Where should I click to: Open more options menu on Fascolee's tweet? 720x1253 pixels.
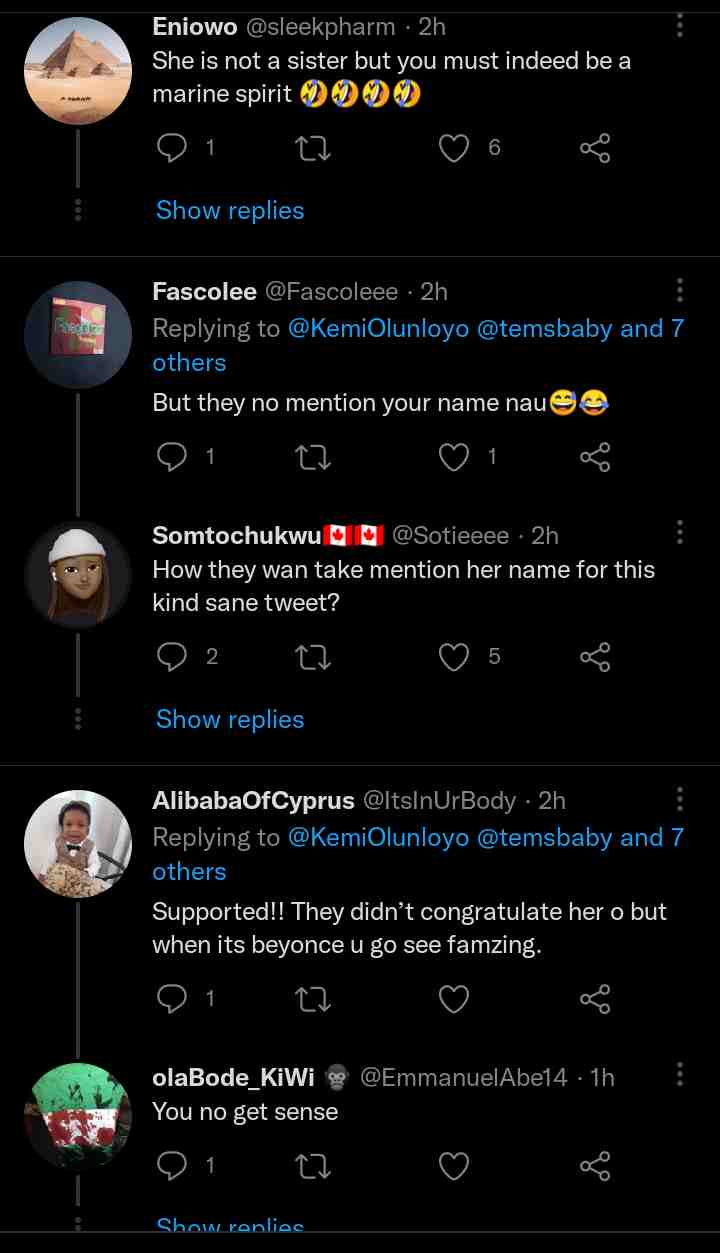(x=680, y=291)
